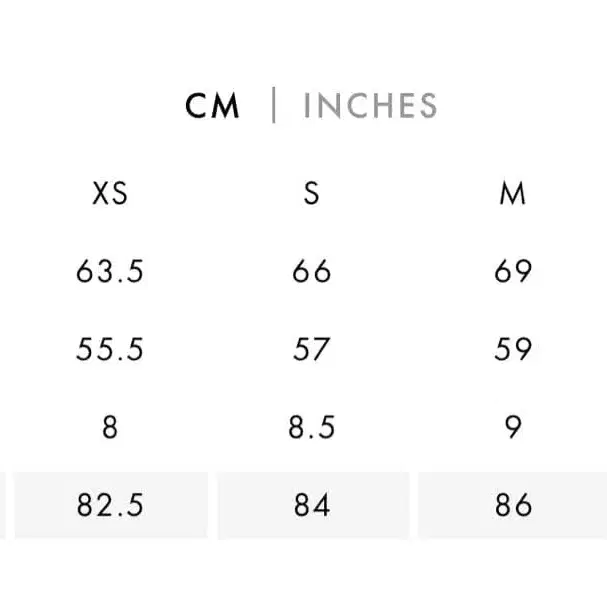Viewport: 607px width, 607px height.
Task: Select the 55.5 value in XS column
Action: coord(110,349)
